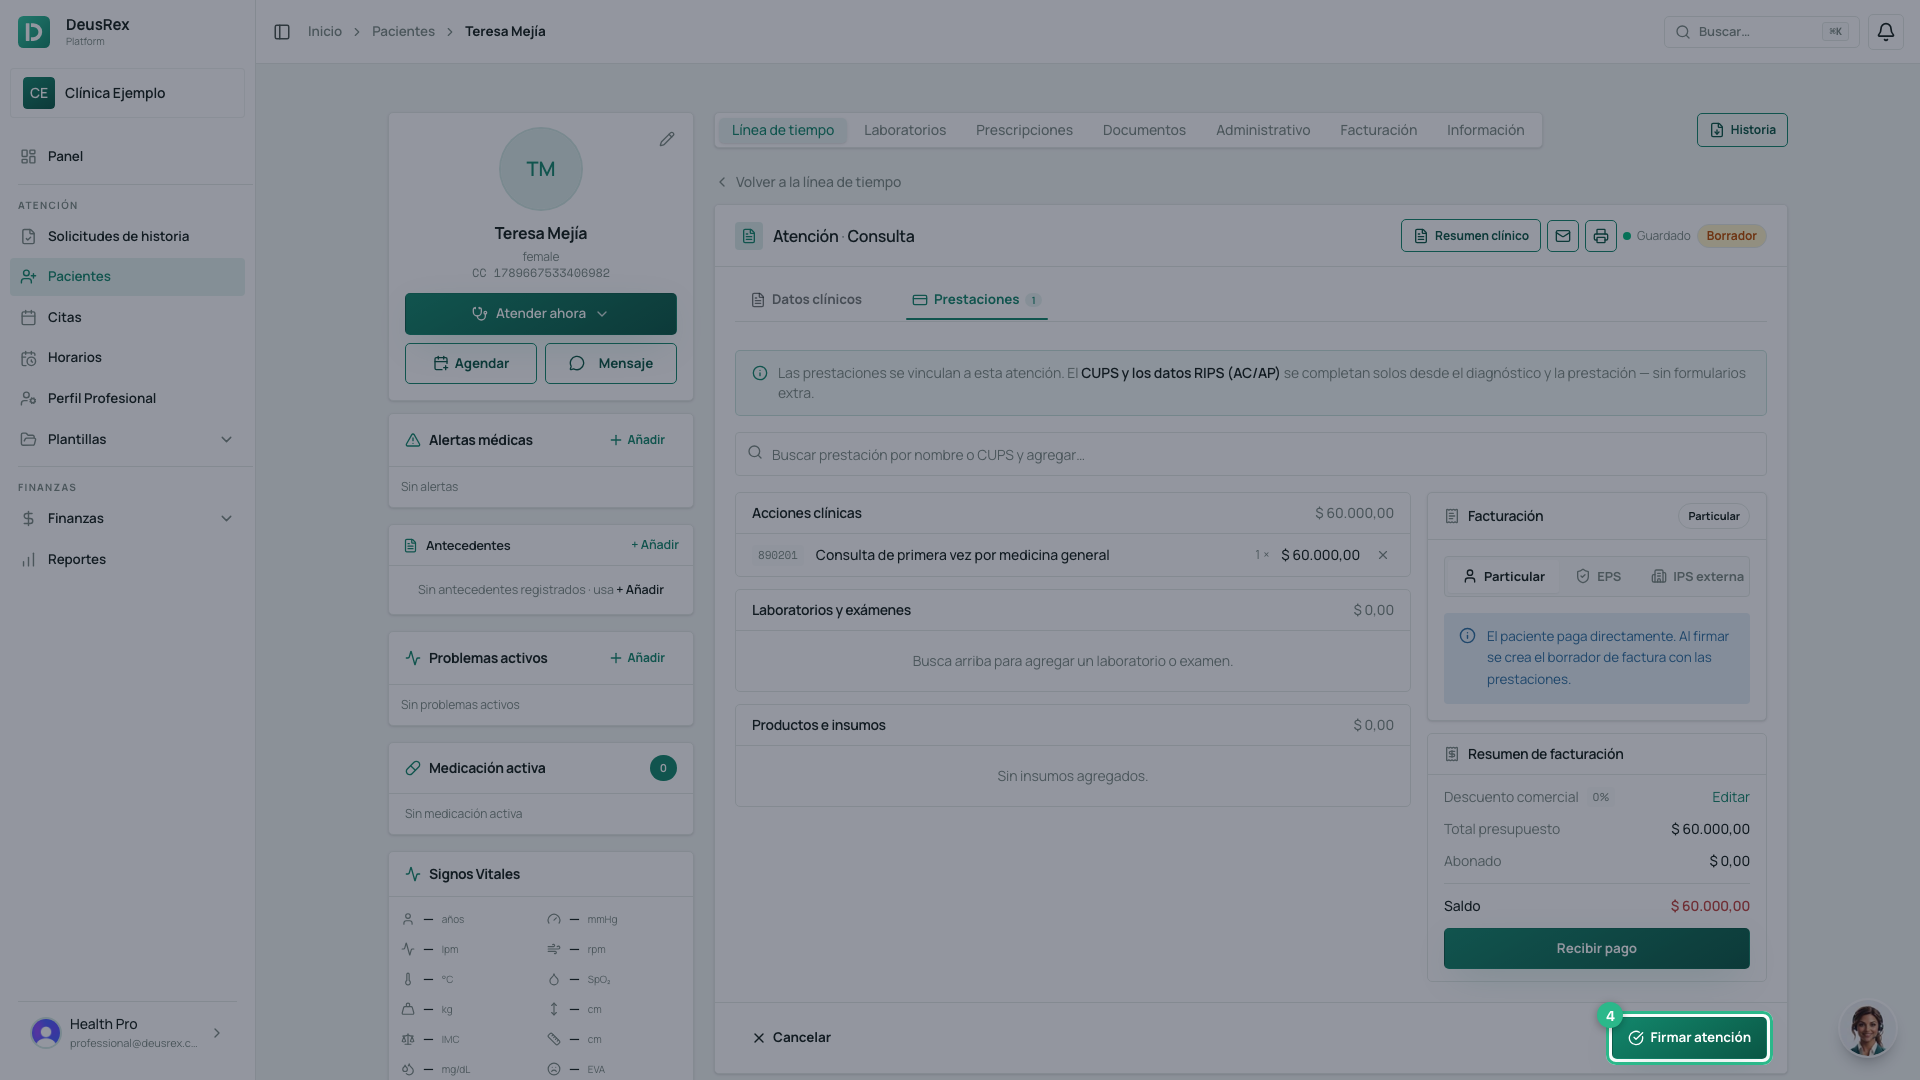Print the attention with the printer icon
The image size is (1920, 1080).
(x=1601, y=236)
